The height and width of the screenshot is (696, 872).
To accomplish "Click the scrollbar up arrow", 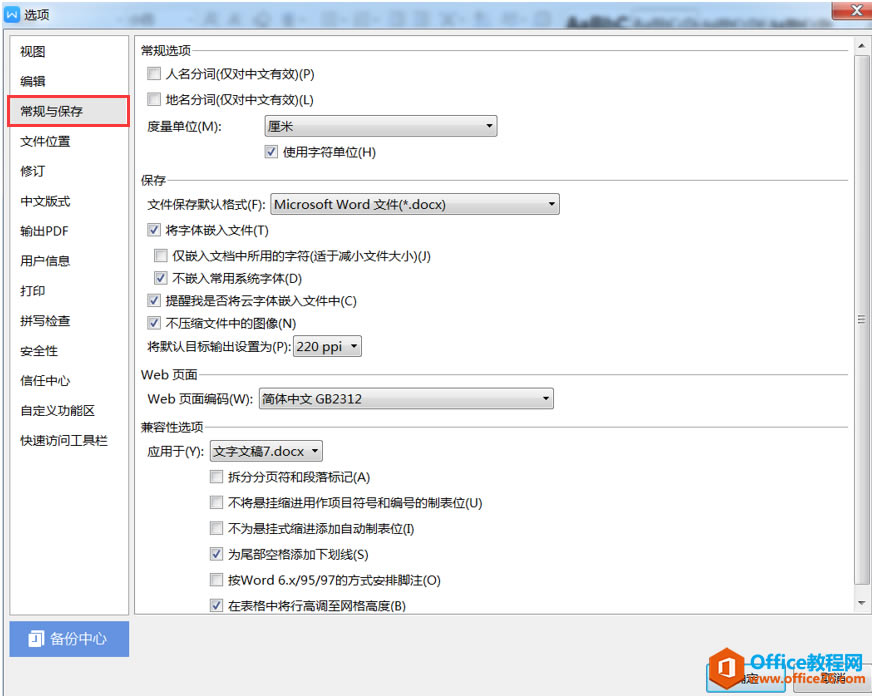I will [x=861, y=46].
